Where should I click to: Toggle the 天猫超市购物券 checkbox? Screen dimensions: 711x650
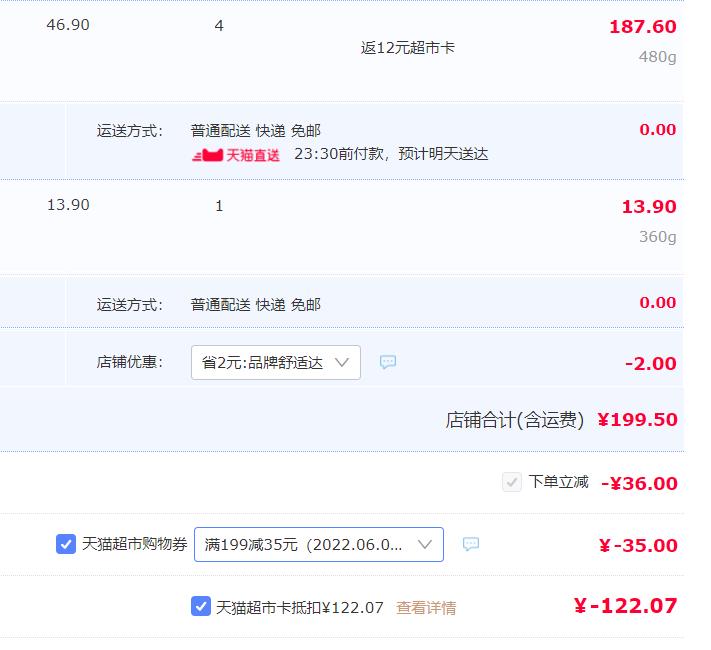tap(66, 544)
